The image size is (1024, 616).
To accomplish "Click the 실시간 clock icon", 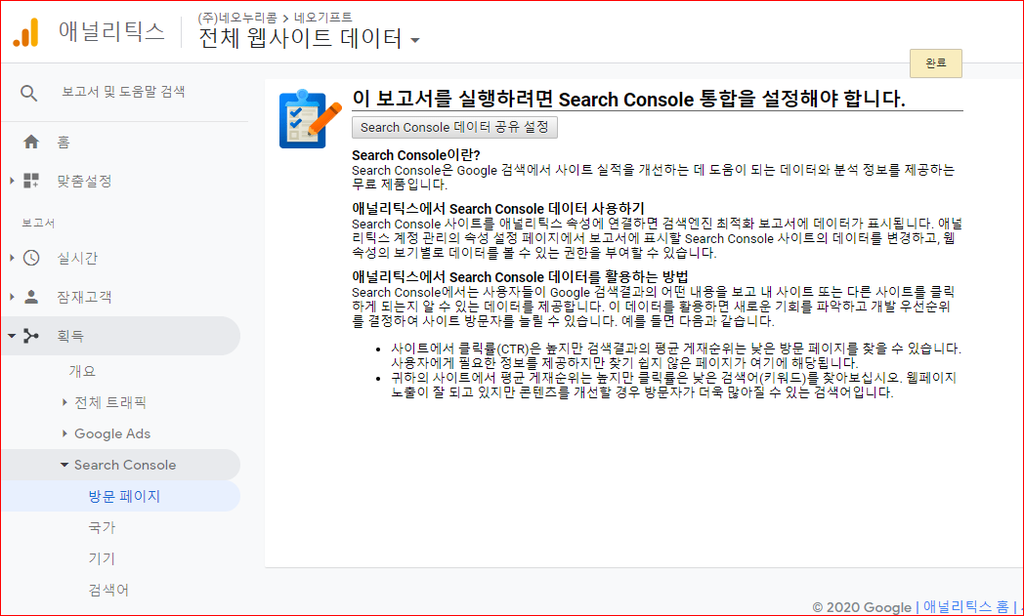I will point(31,258).
